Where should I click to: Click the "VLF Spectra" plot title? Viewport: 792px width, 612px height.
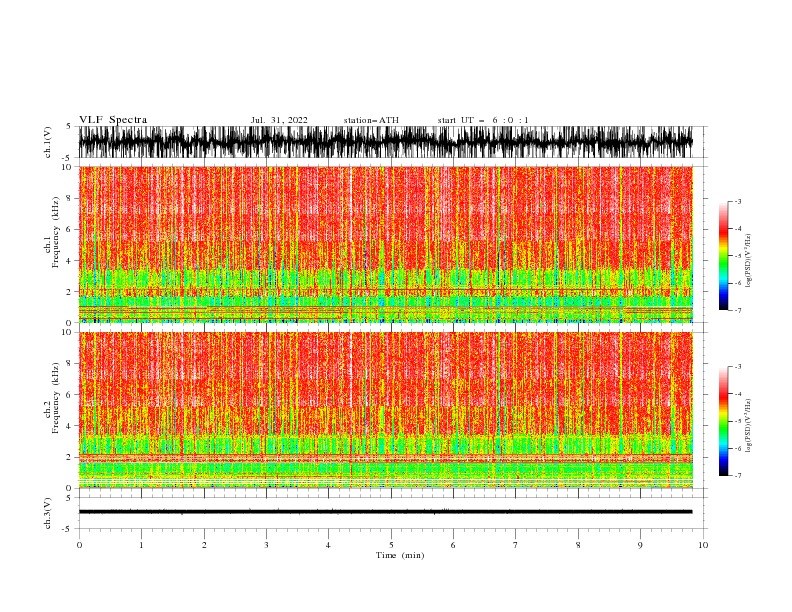tap(113, 120)
